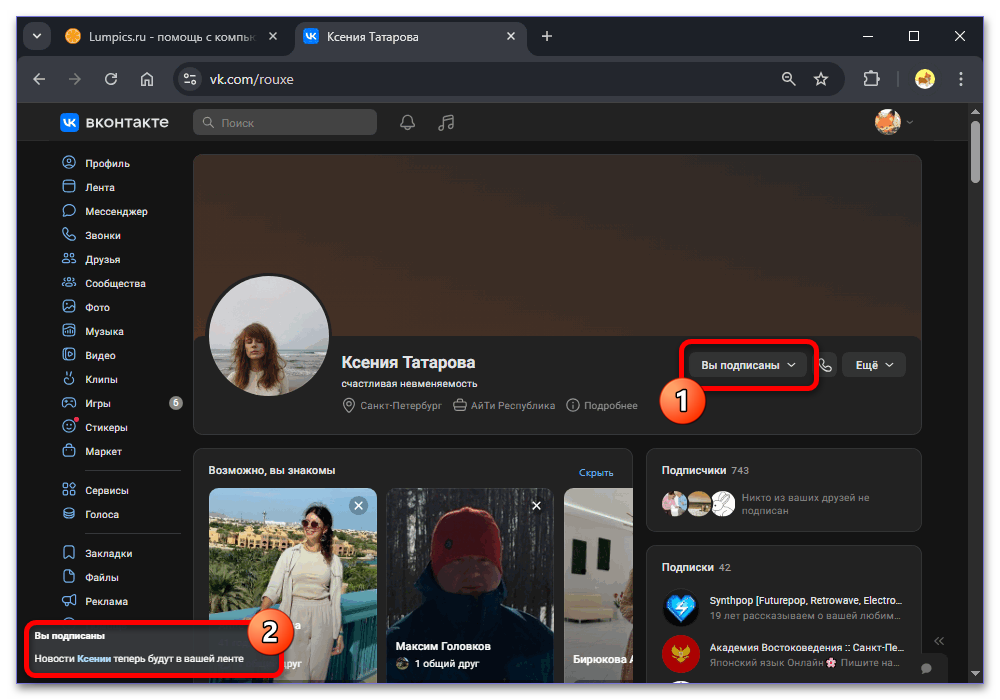Click the 1 общий друг text
1000x700 pixels.
coord(446,664)
